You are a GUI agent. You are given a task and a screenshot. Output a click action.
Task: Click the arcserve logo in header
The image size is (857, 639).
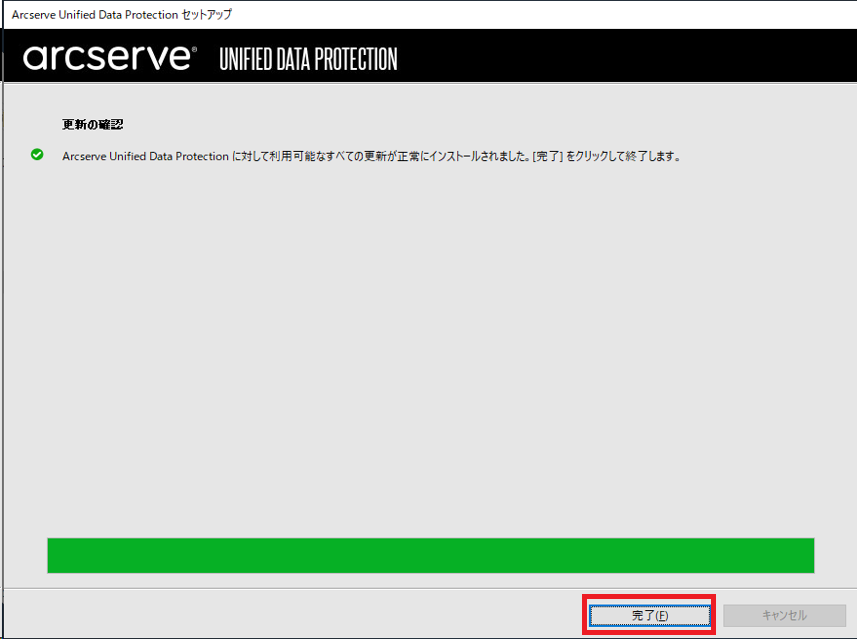click(x=109, y=57)
